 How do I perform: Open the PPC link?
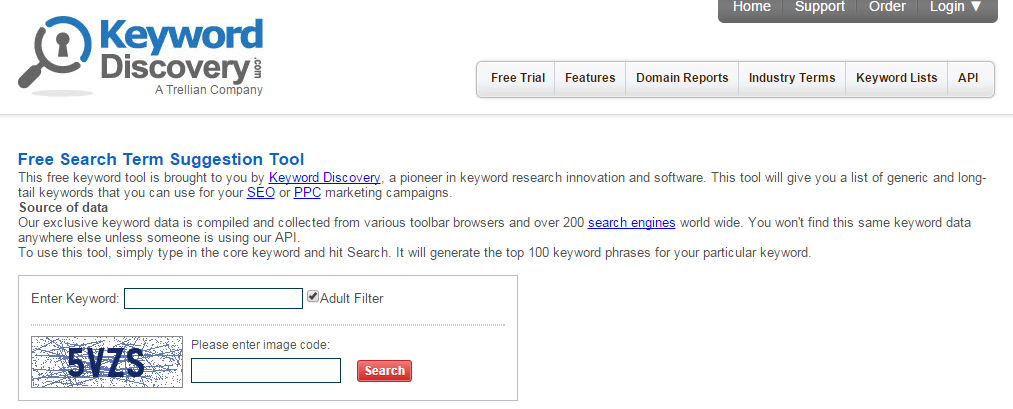click(x=308, y=193)
